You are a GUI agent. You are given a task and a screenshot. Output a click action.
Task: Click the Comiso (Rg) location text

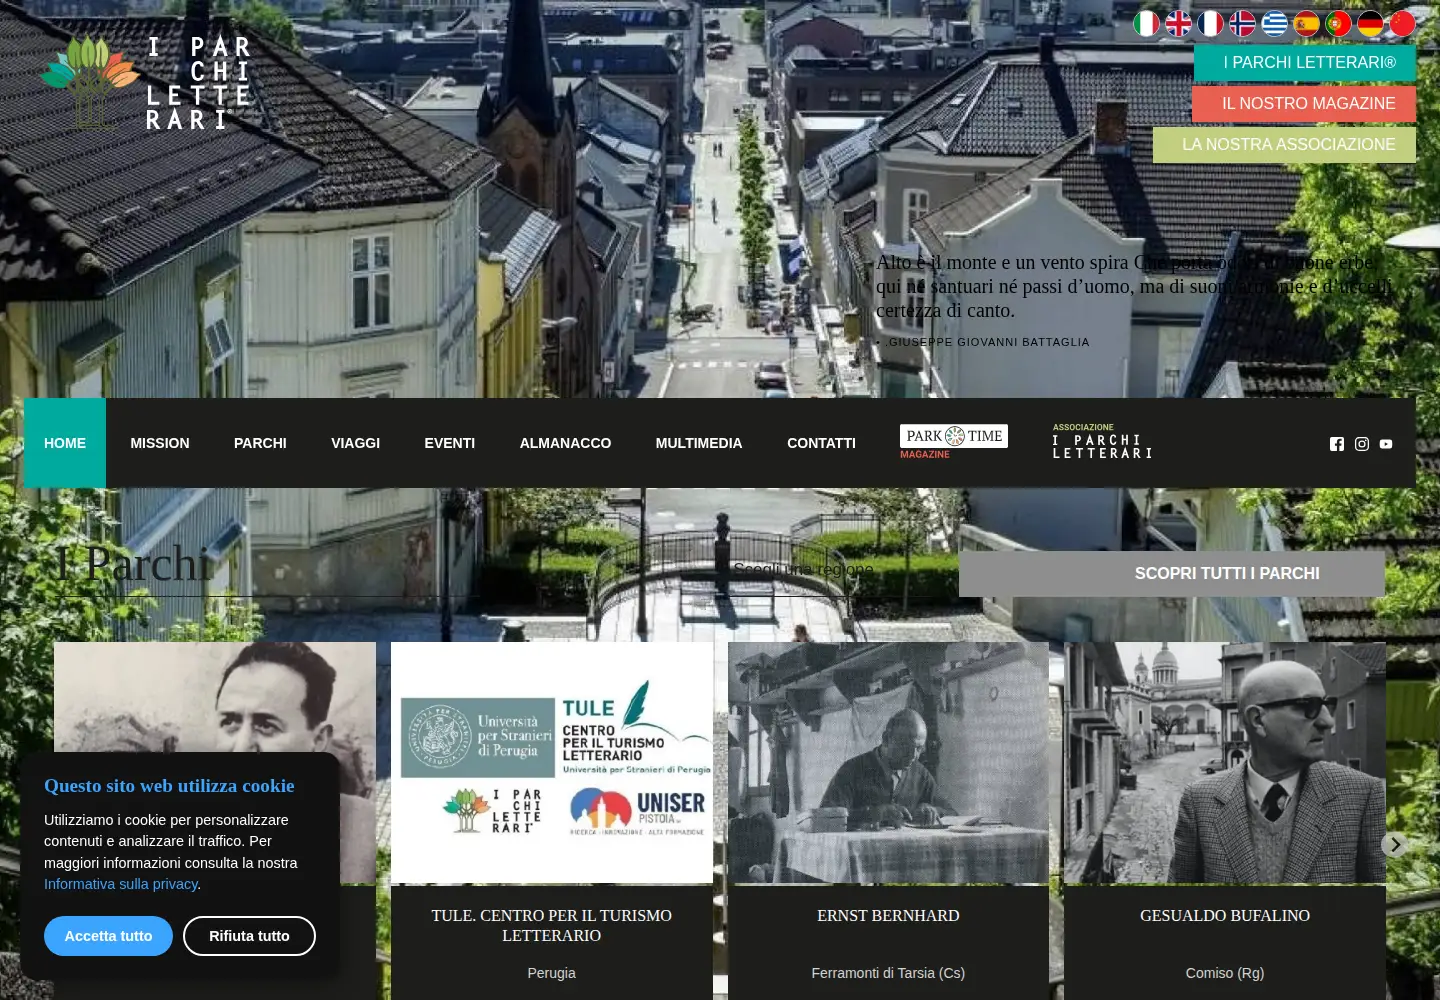[x=1225, y=973]
